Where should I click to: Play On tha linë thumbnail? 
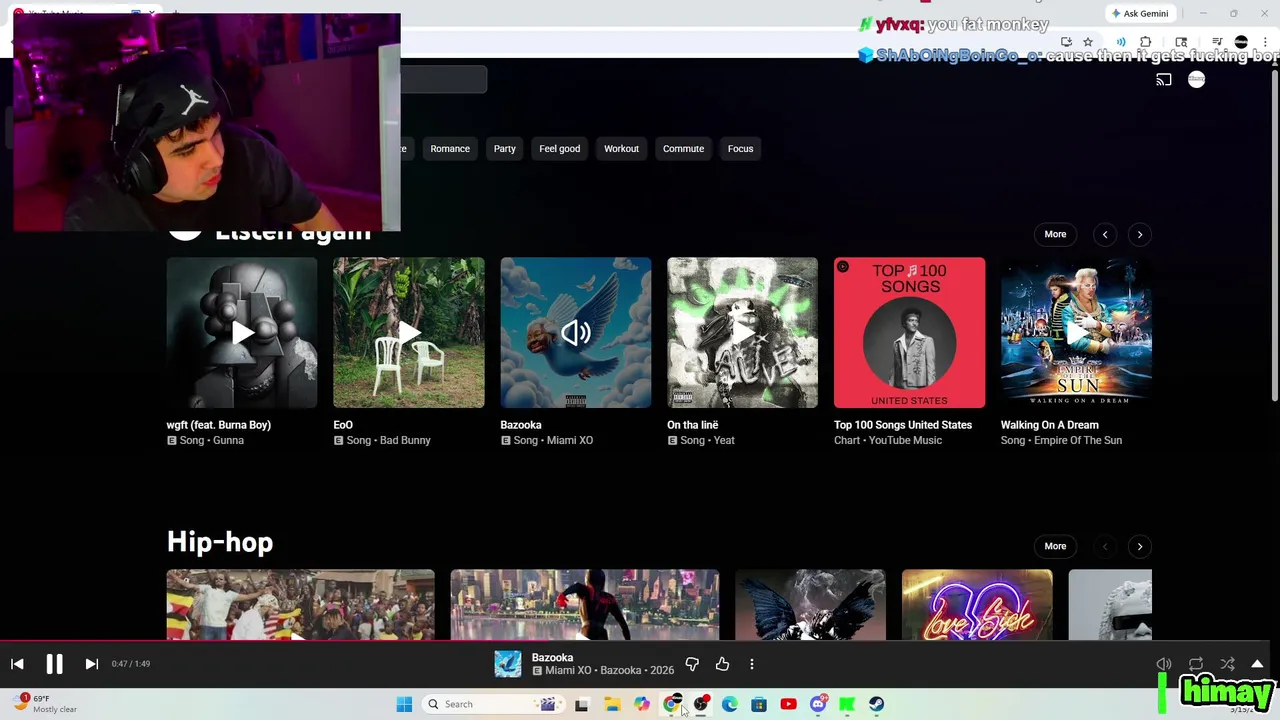pyautogui.click(x=742, y=333)
